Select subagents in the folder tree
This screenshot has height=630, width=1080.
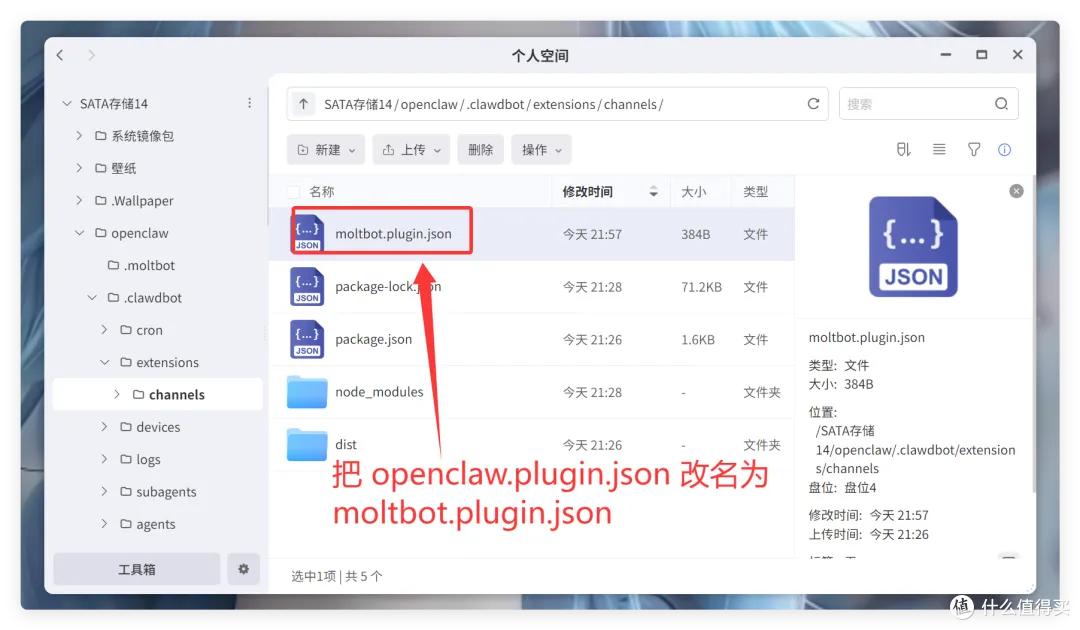(166, 492)
